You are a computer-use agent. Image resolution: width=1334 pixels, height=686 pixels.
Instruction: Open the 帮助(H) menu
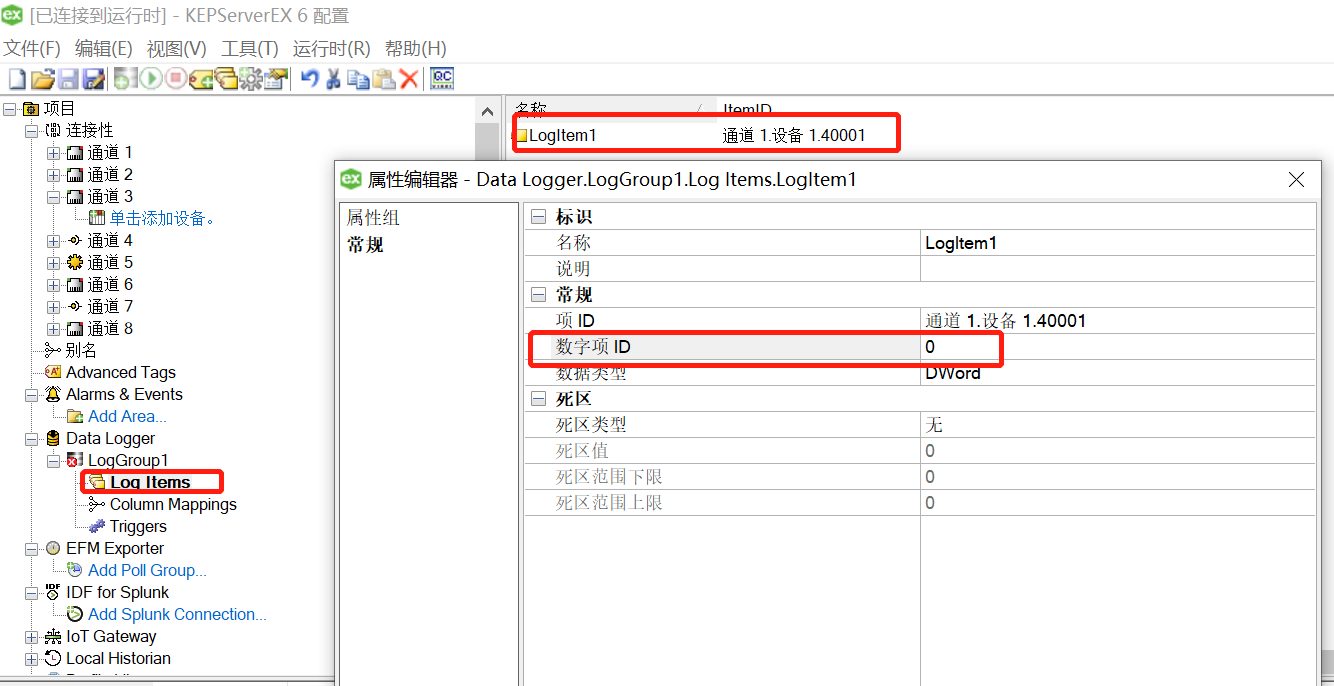416,48
